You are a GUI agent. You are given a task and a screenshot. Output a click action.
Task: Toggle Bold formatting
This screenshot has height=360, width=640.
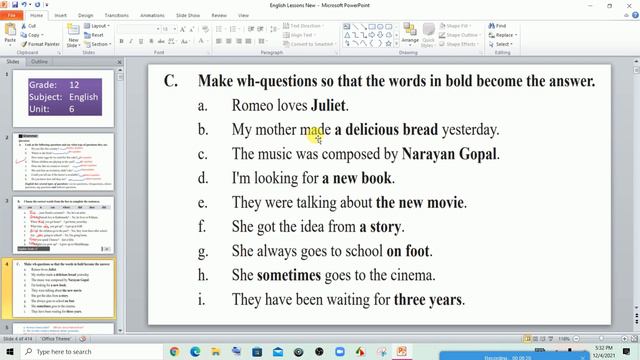[x=121, y=41]
